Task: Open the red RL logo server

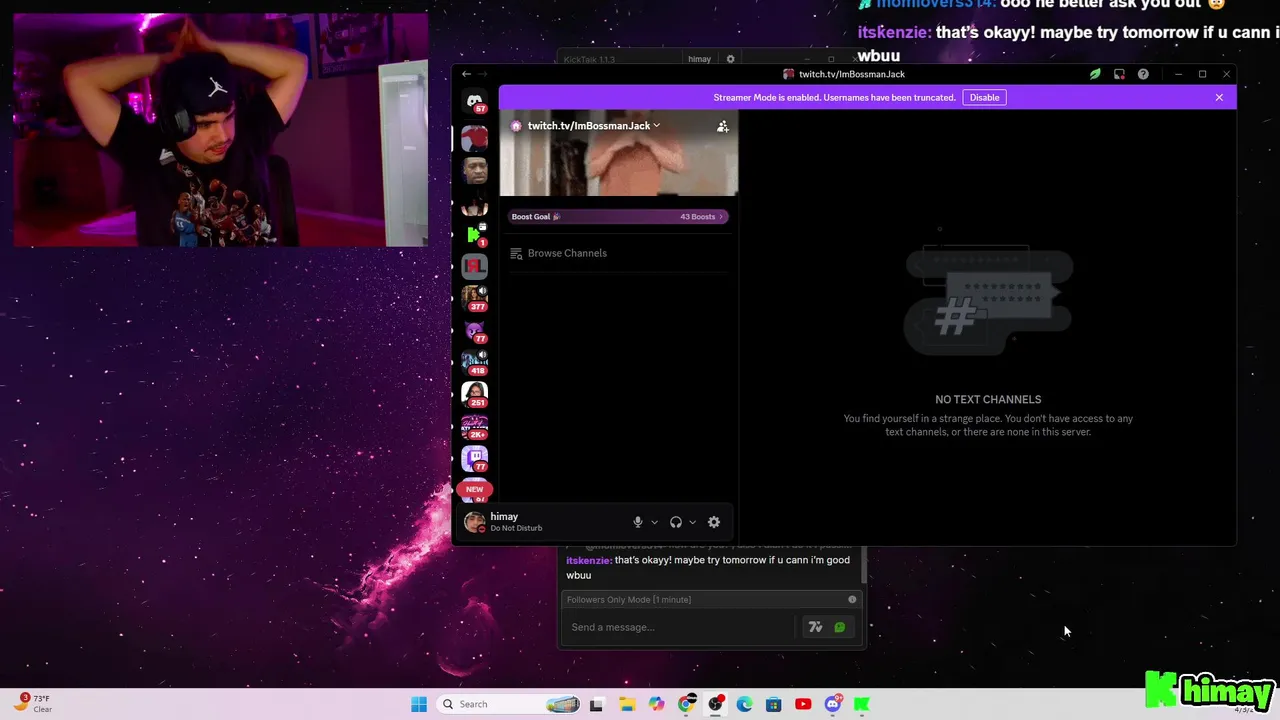Action: pos(475,266)
